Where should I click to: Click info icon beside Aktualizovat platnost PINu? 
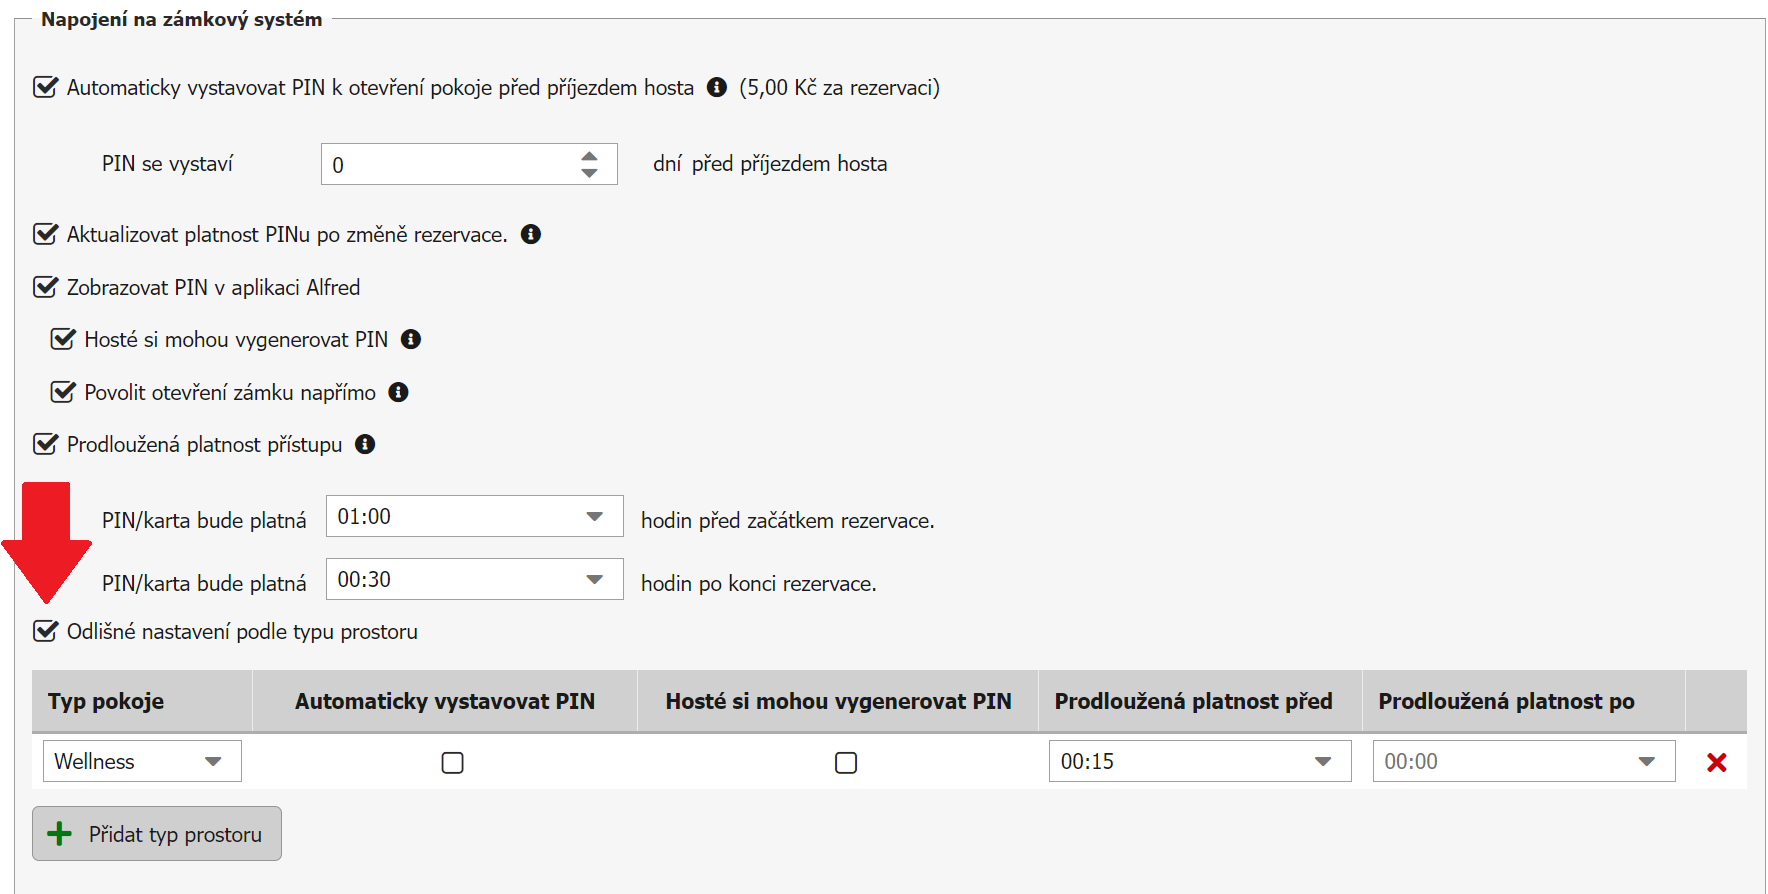(531, 234)
